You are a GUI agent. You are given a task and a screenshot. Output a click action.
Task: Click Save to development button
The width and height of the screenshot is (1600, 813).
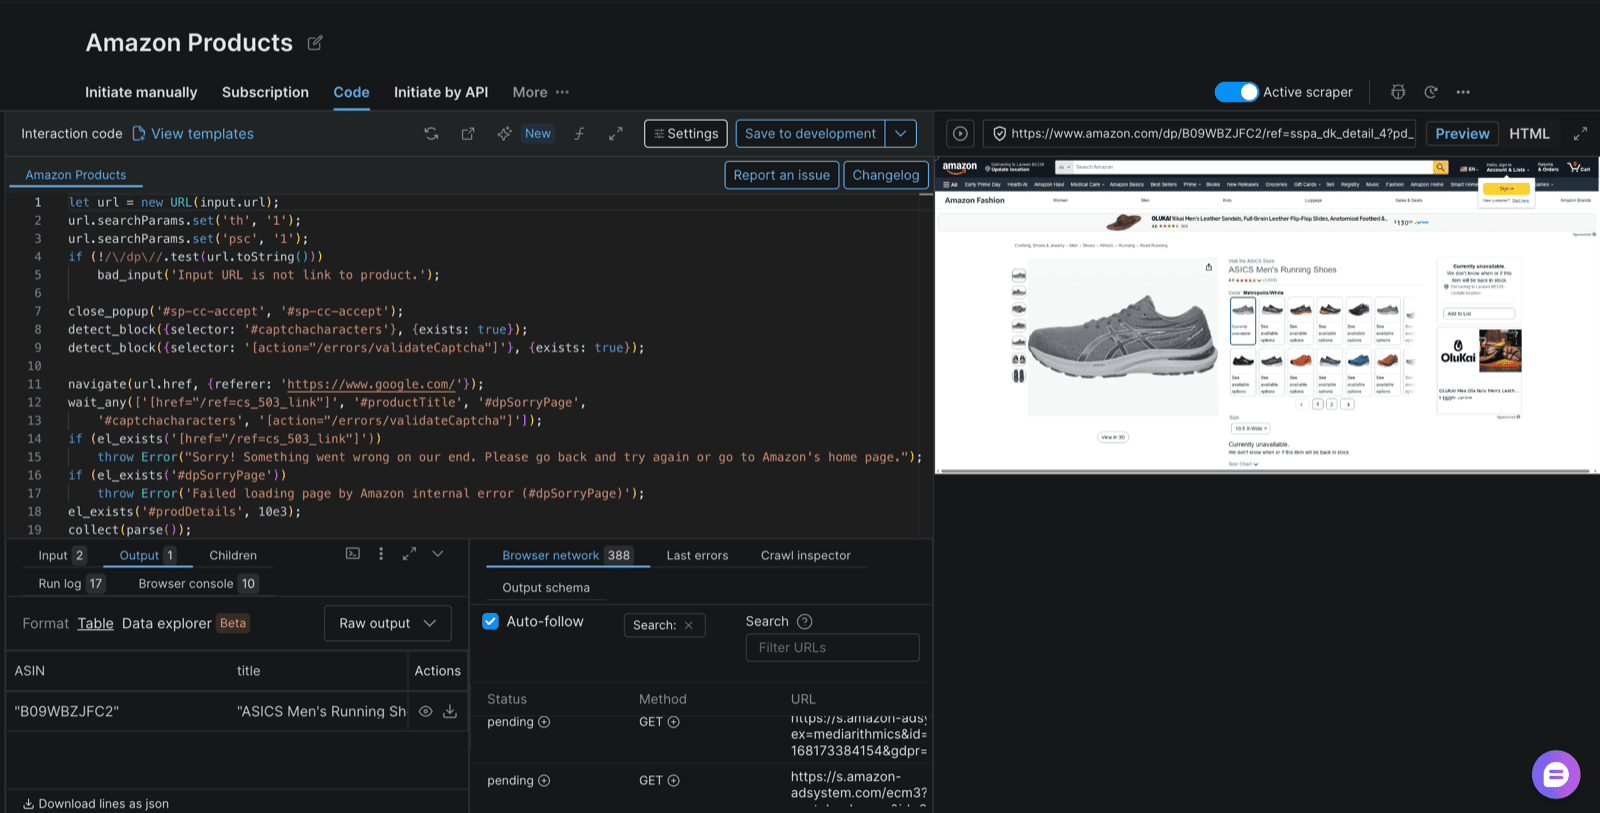[x=811, y=133]
